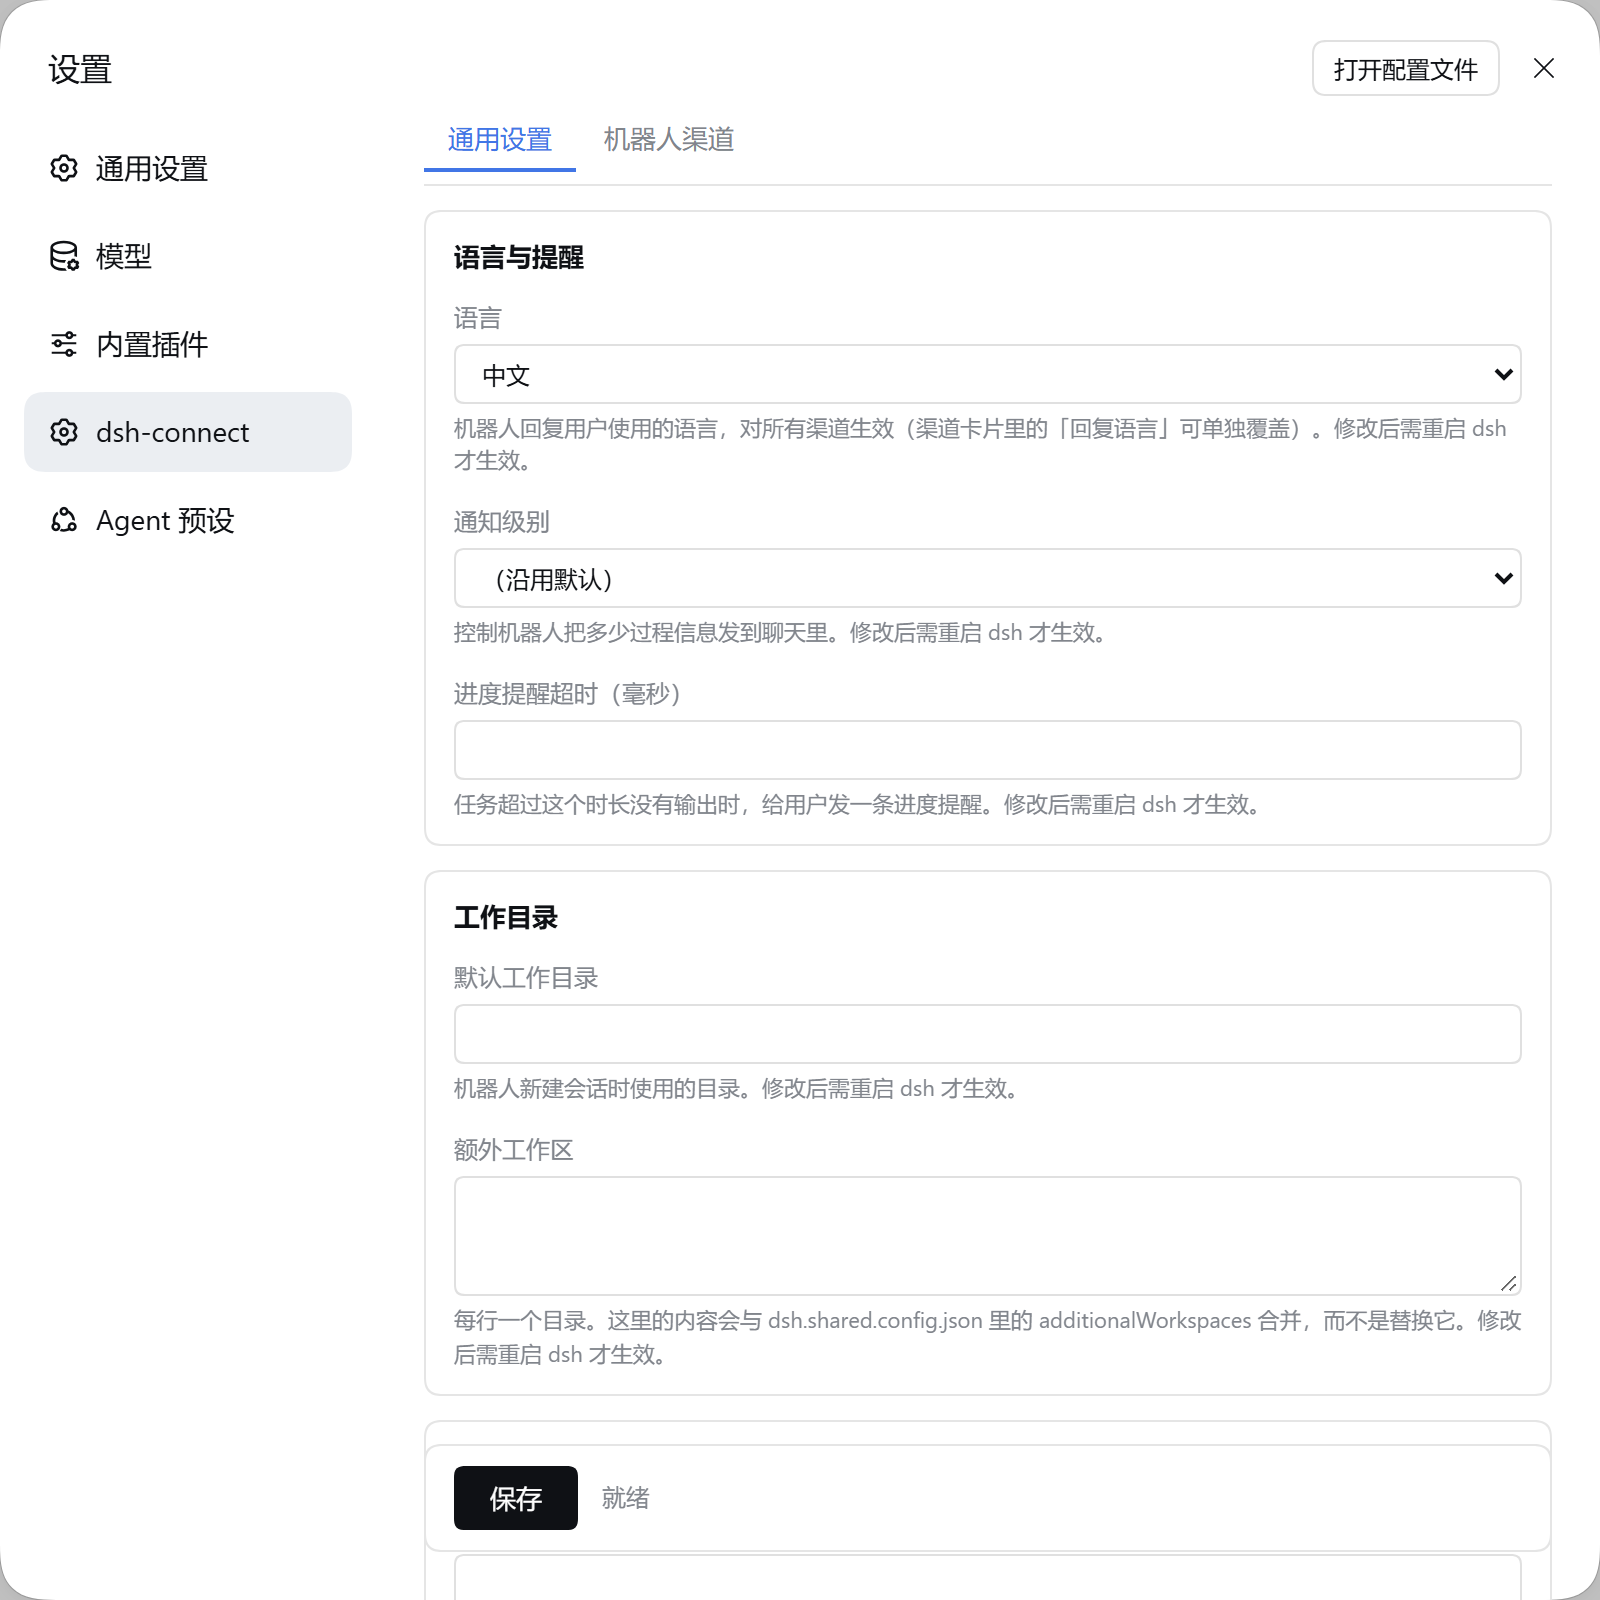Select the 通用设置 tab at top
The width and height of the screenshot is (1600, 1600).
[x=500, y=139]
